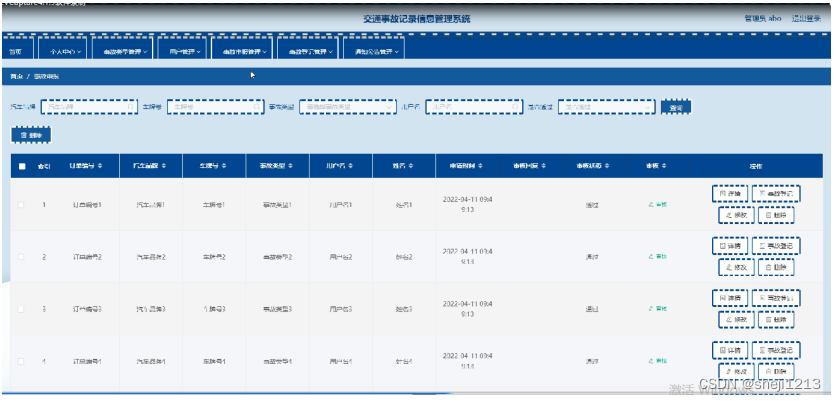
Task: Click the 操作 column header
Action: [x=756, y=166]
